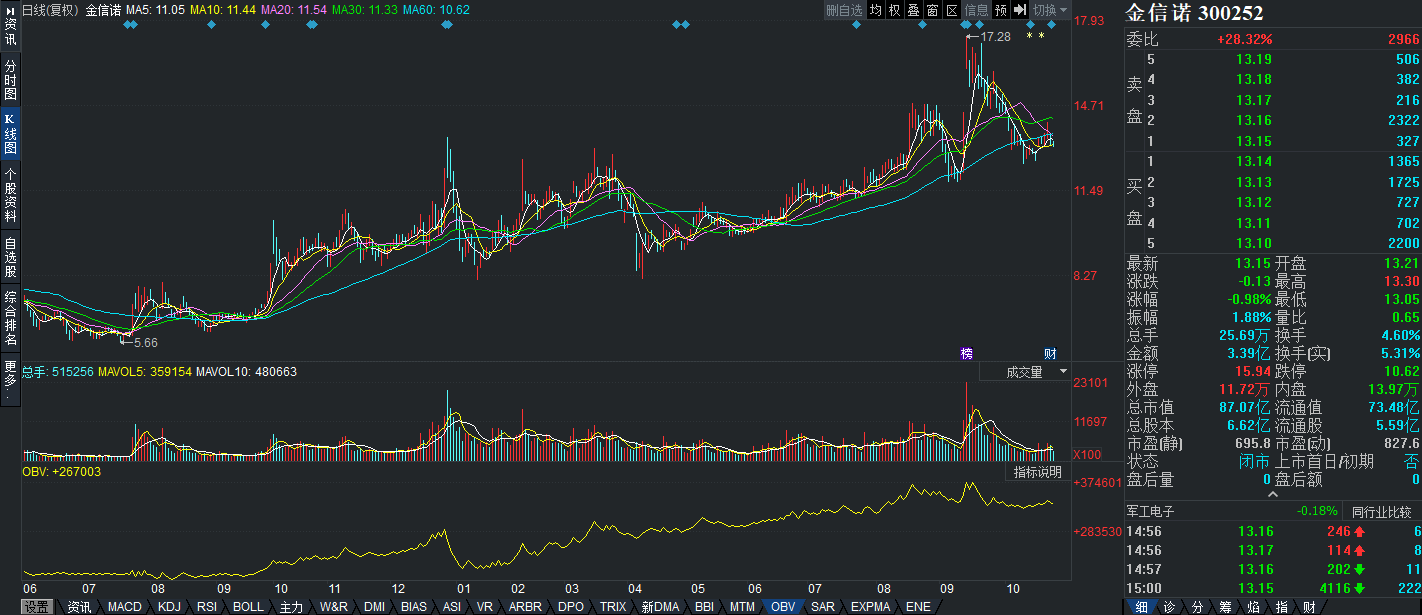Click the 叠 overlay toolbar icon

(x=914, y=10)
